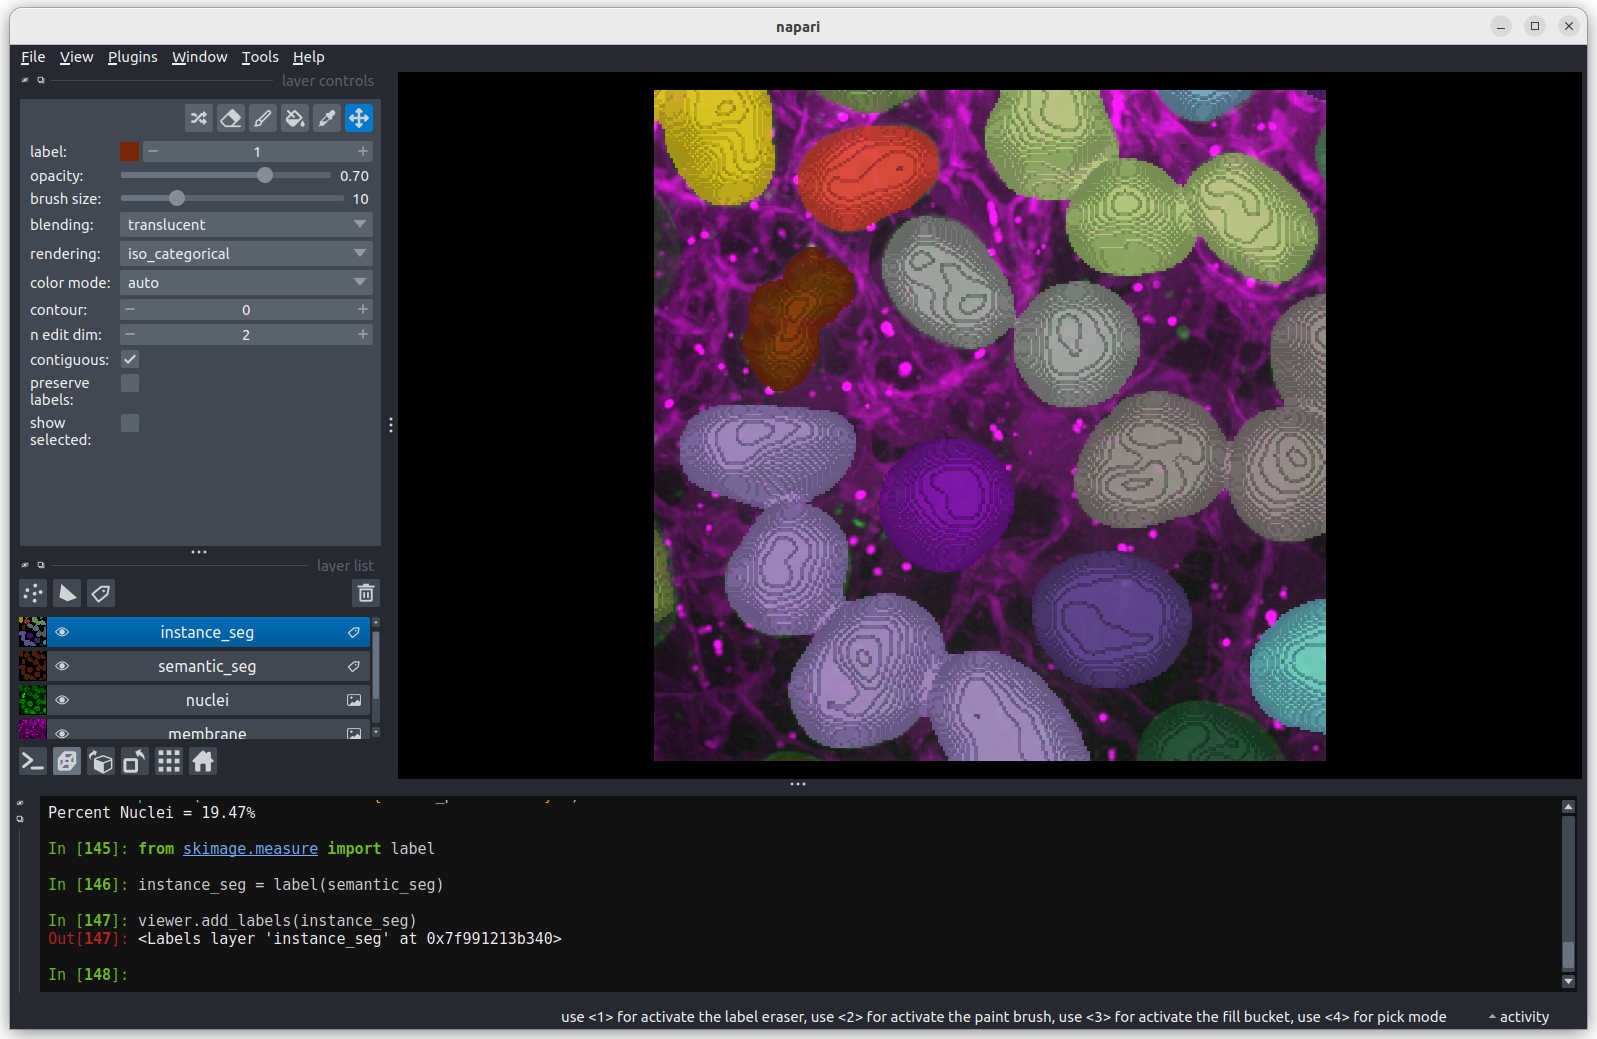Image resolution: width=1597 pixels, height=1039 pixels.
Task: Click the label color swatch
Action: point(130,151)
